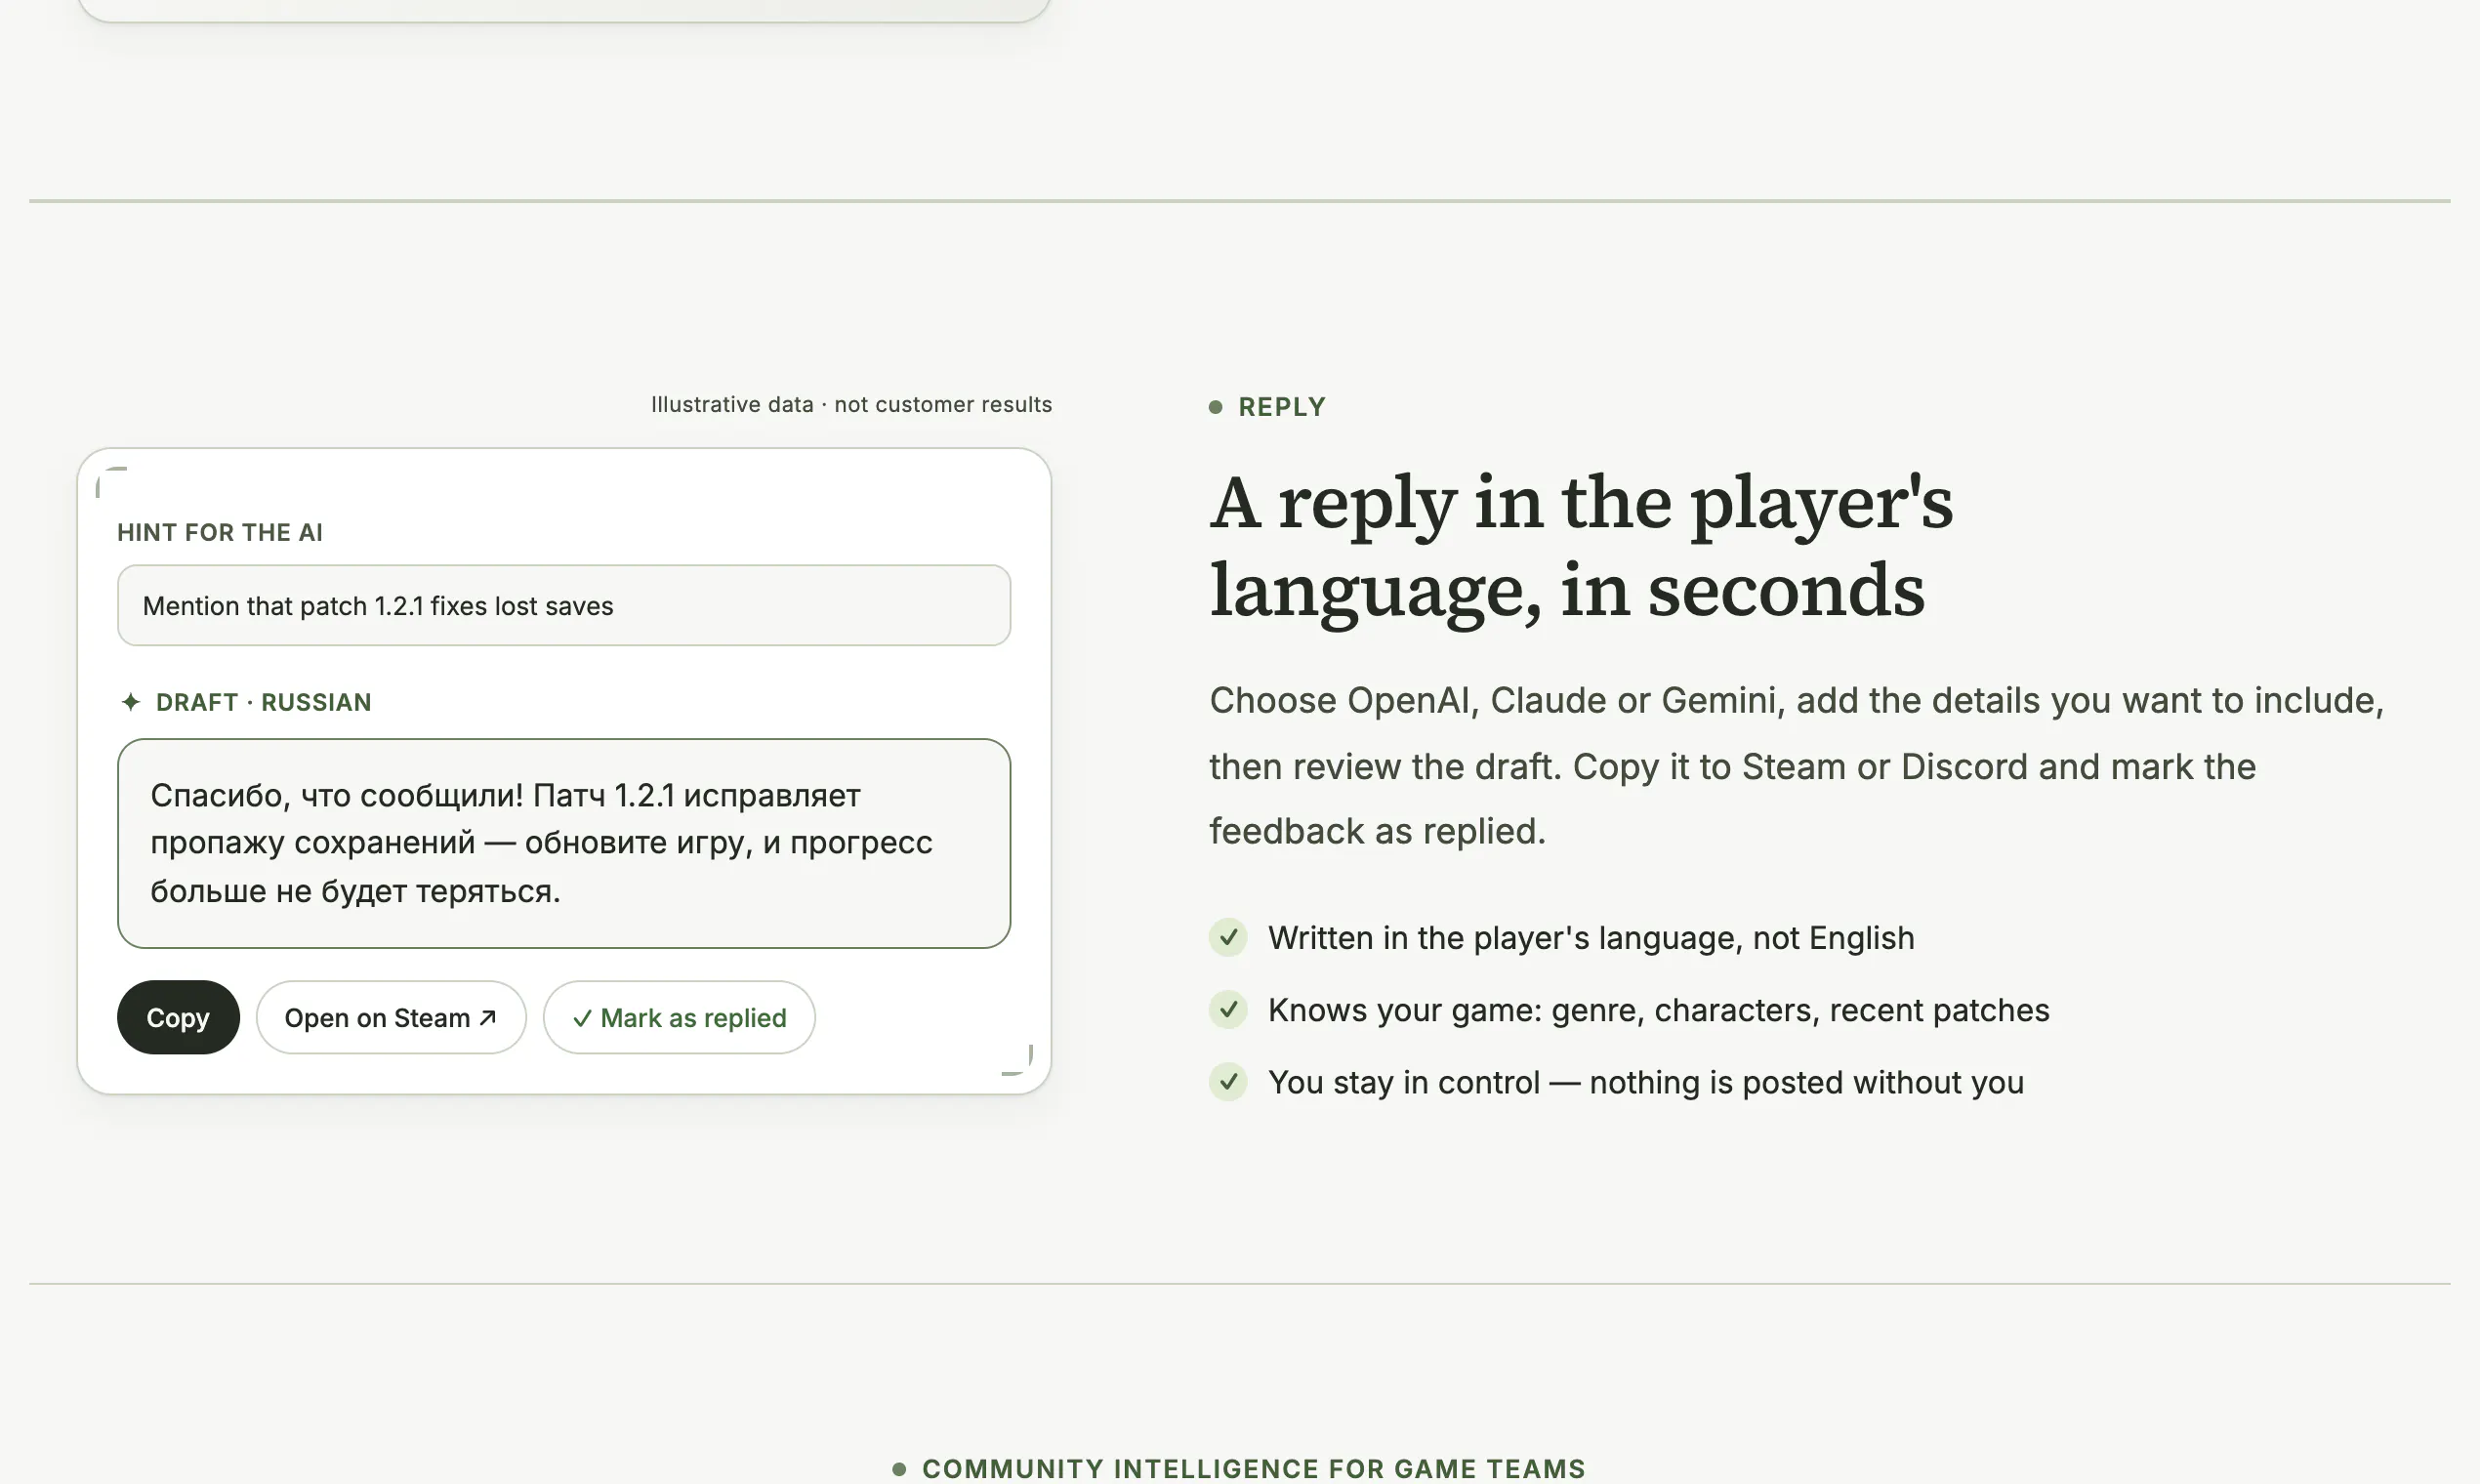Click the HINT FOR THE AI label
The image size is (2480, 1484).
click(220, 532)
